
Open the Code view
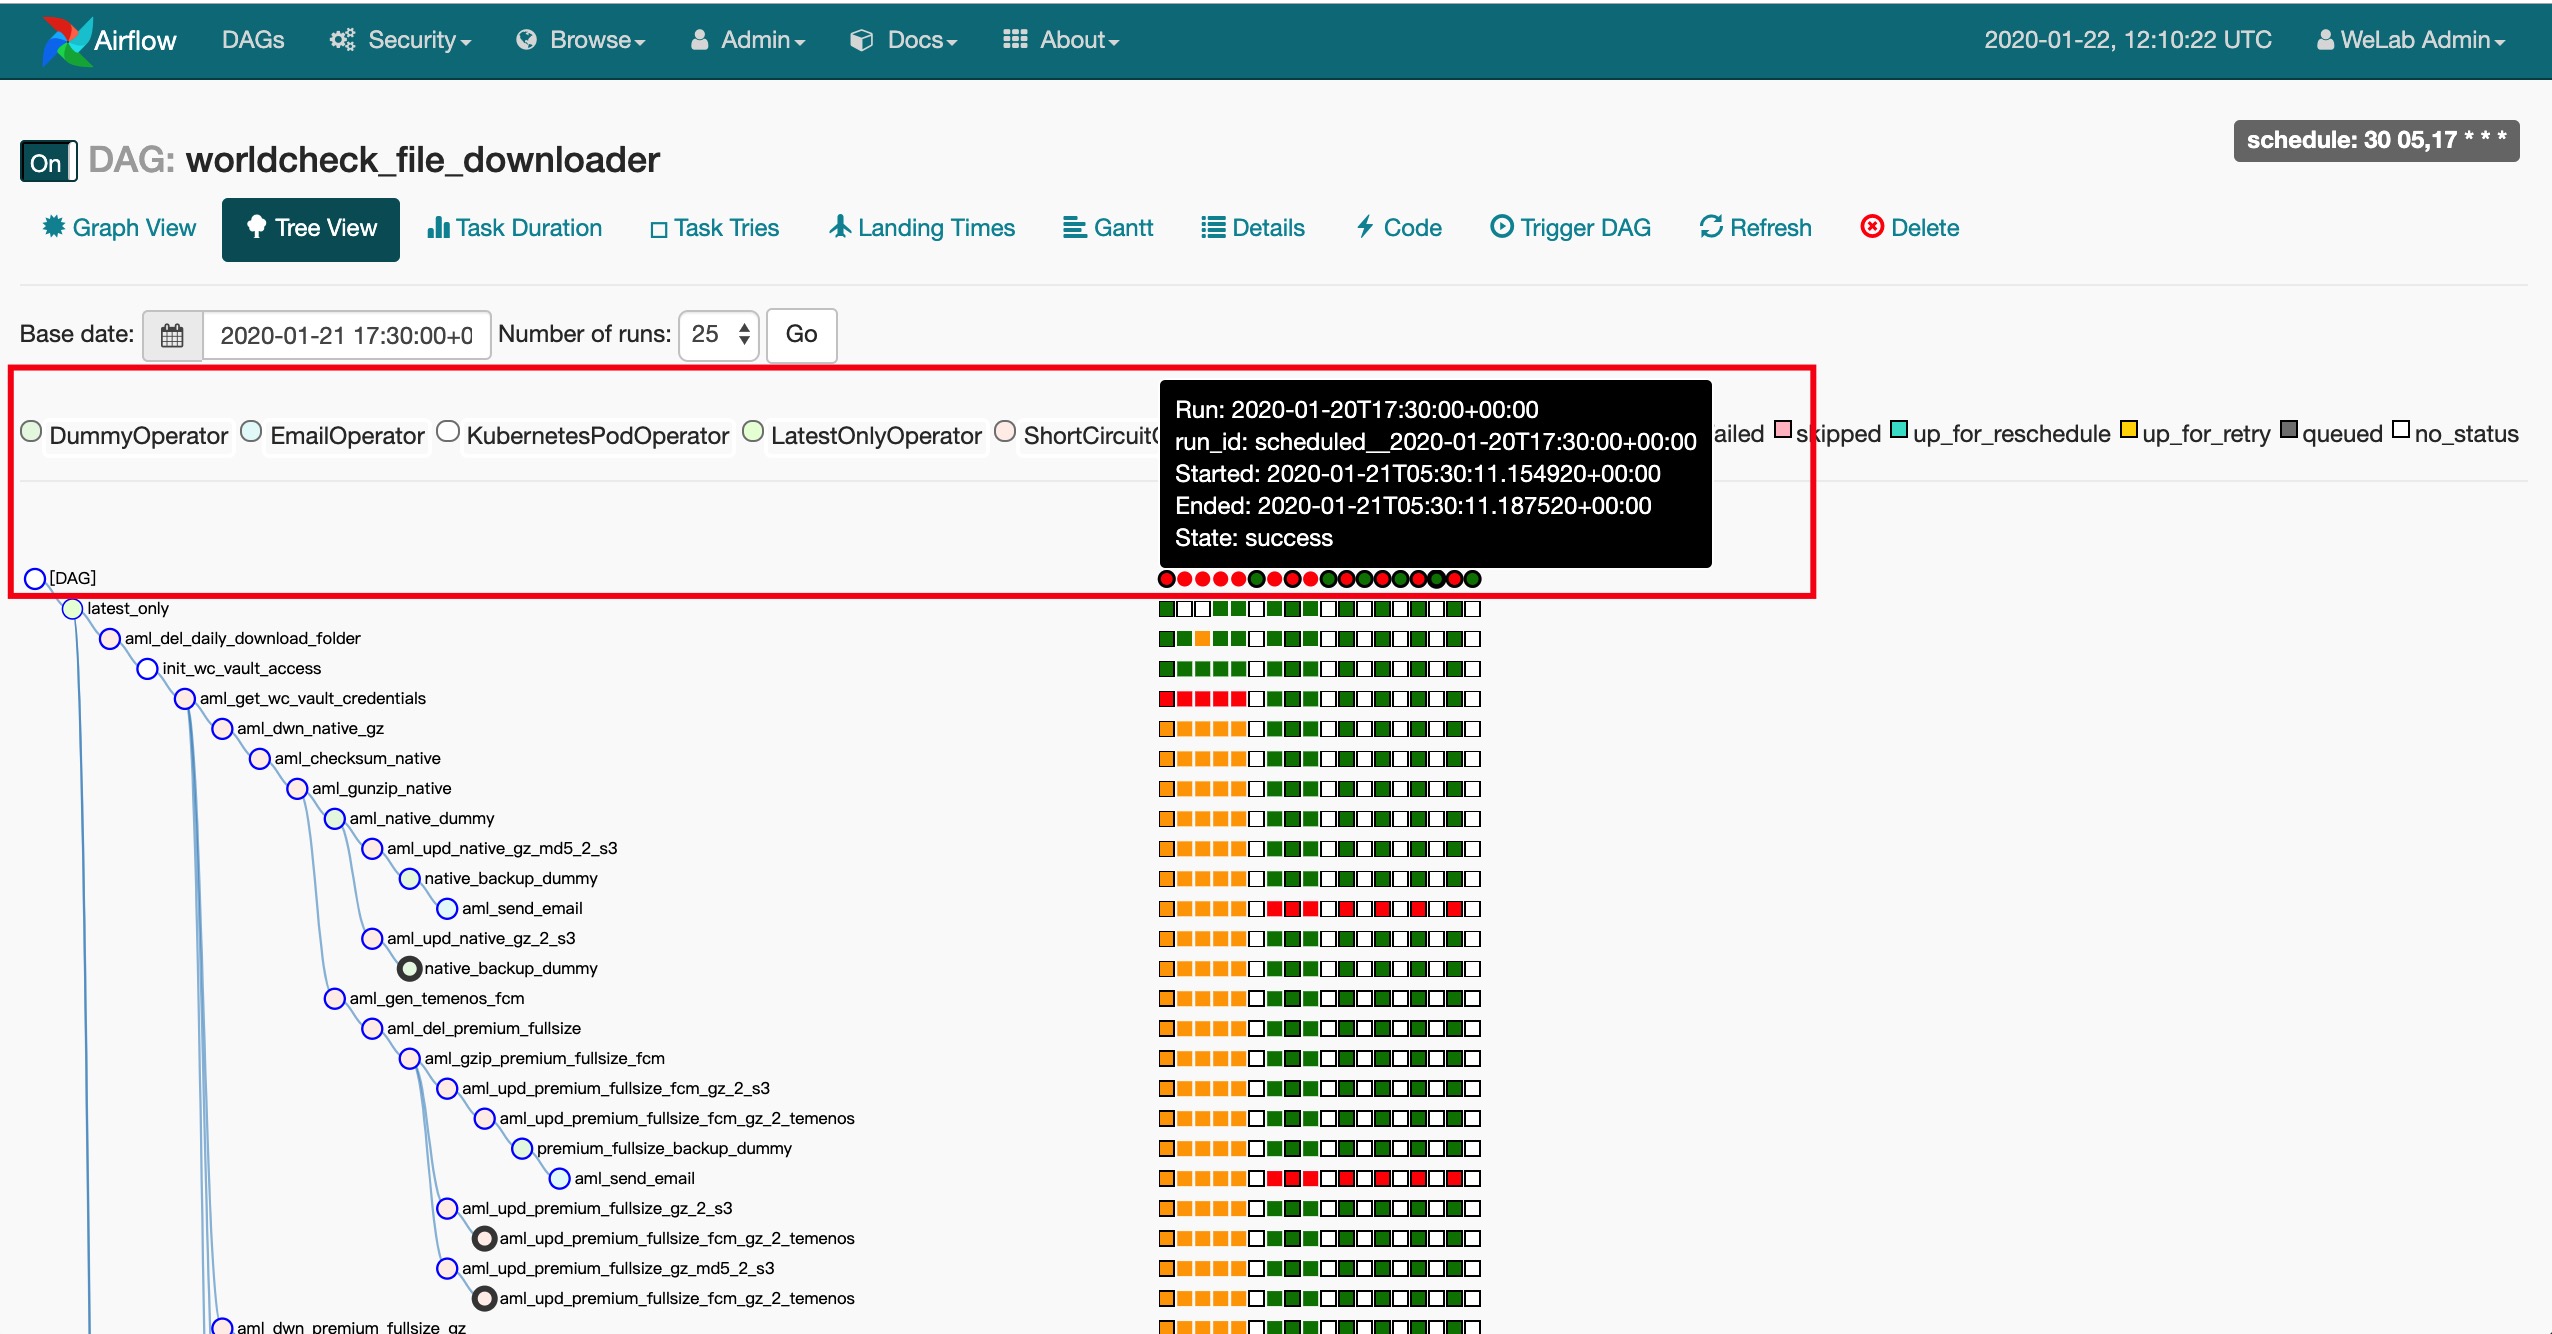1398,228
